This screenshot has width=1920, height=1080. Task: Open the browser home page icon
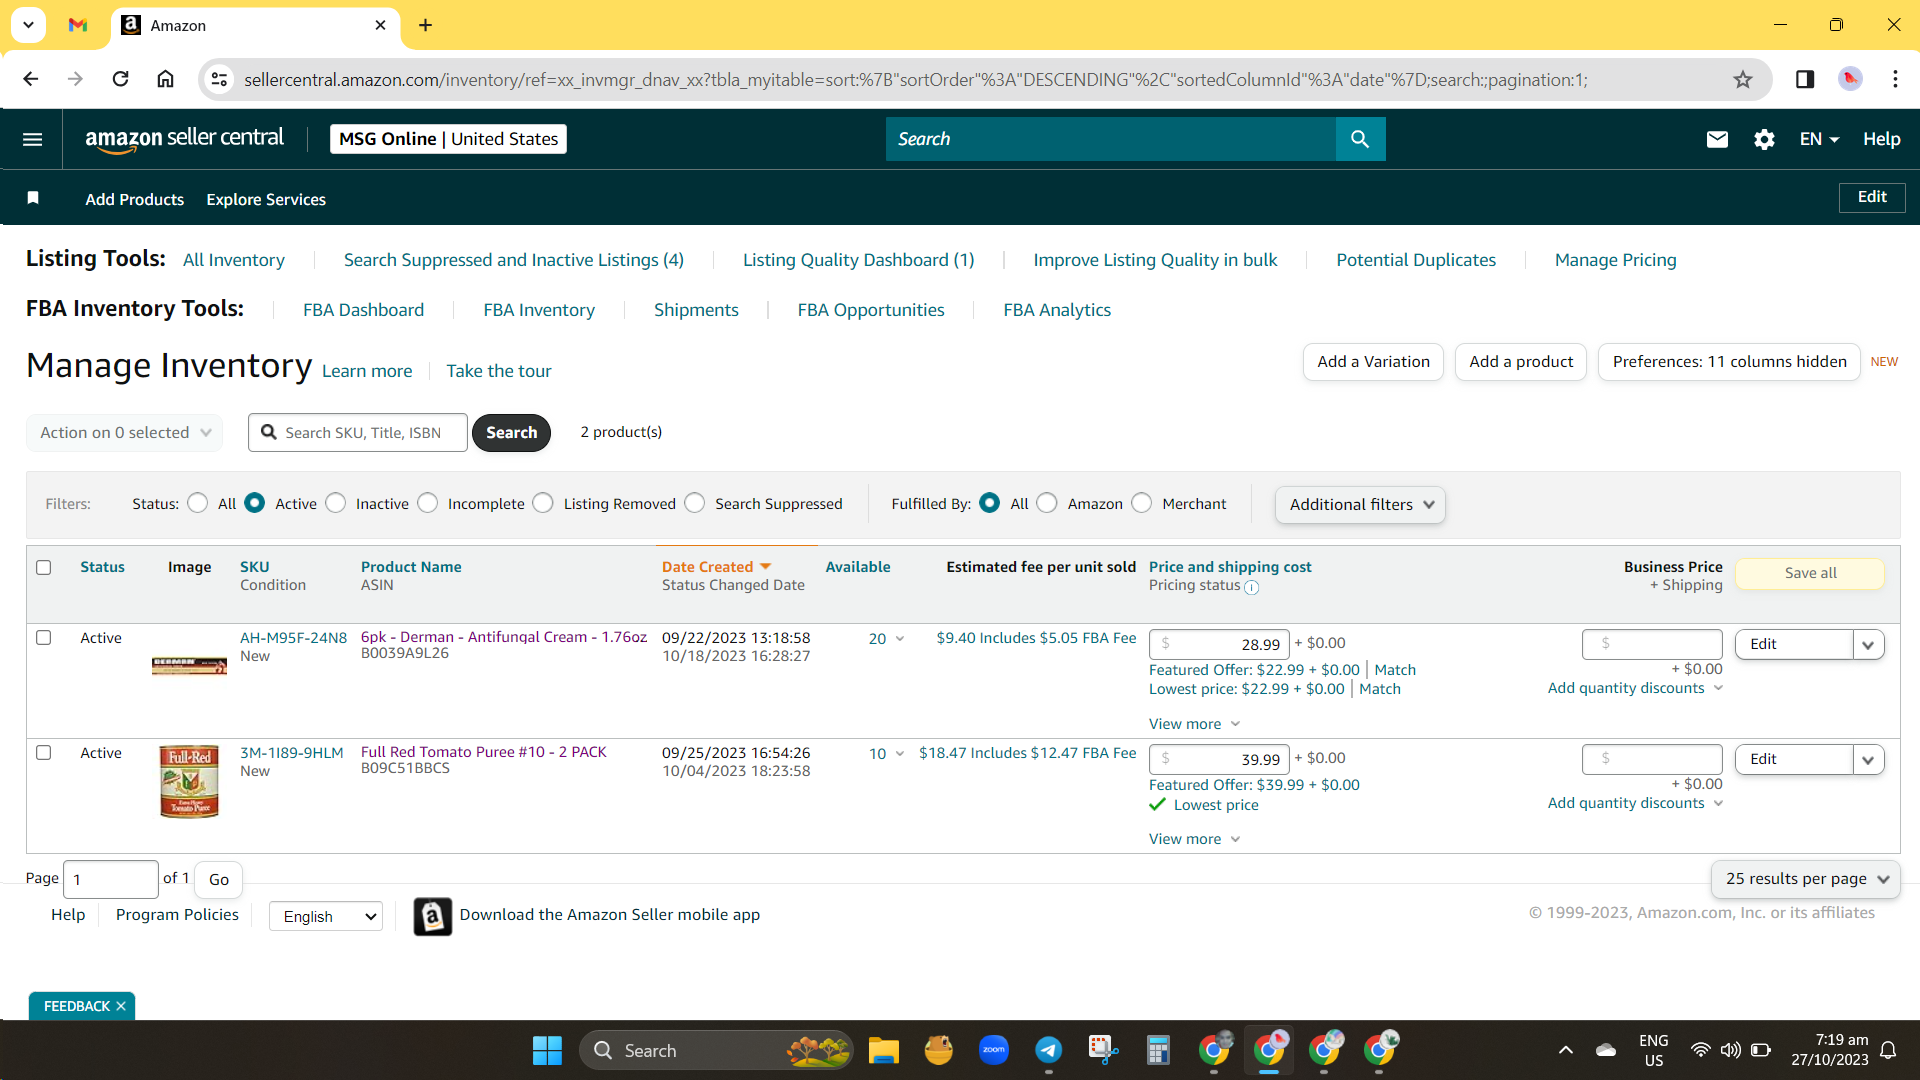(166, 79)
